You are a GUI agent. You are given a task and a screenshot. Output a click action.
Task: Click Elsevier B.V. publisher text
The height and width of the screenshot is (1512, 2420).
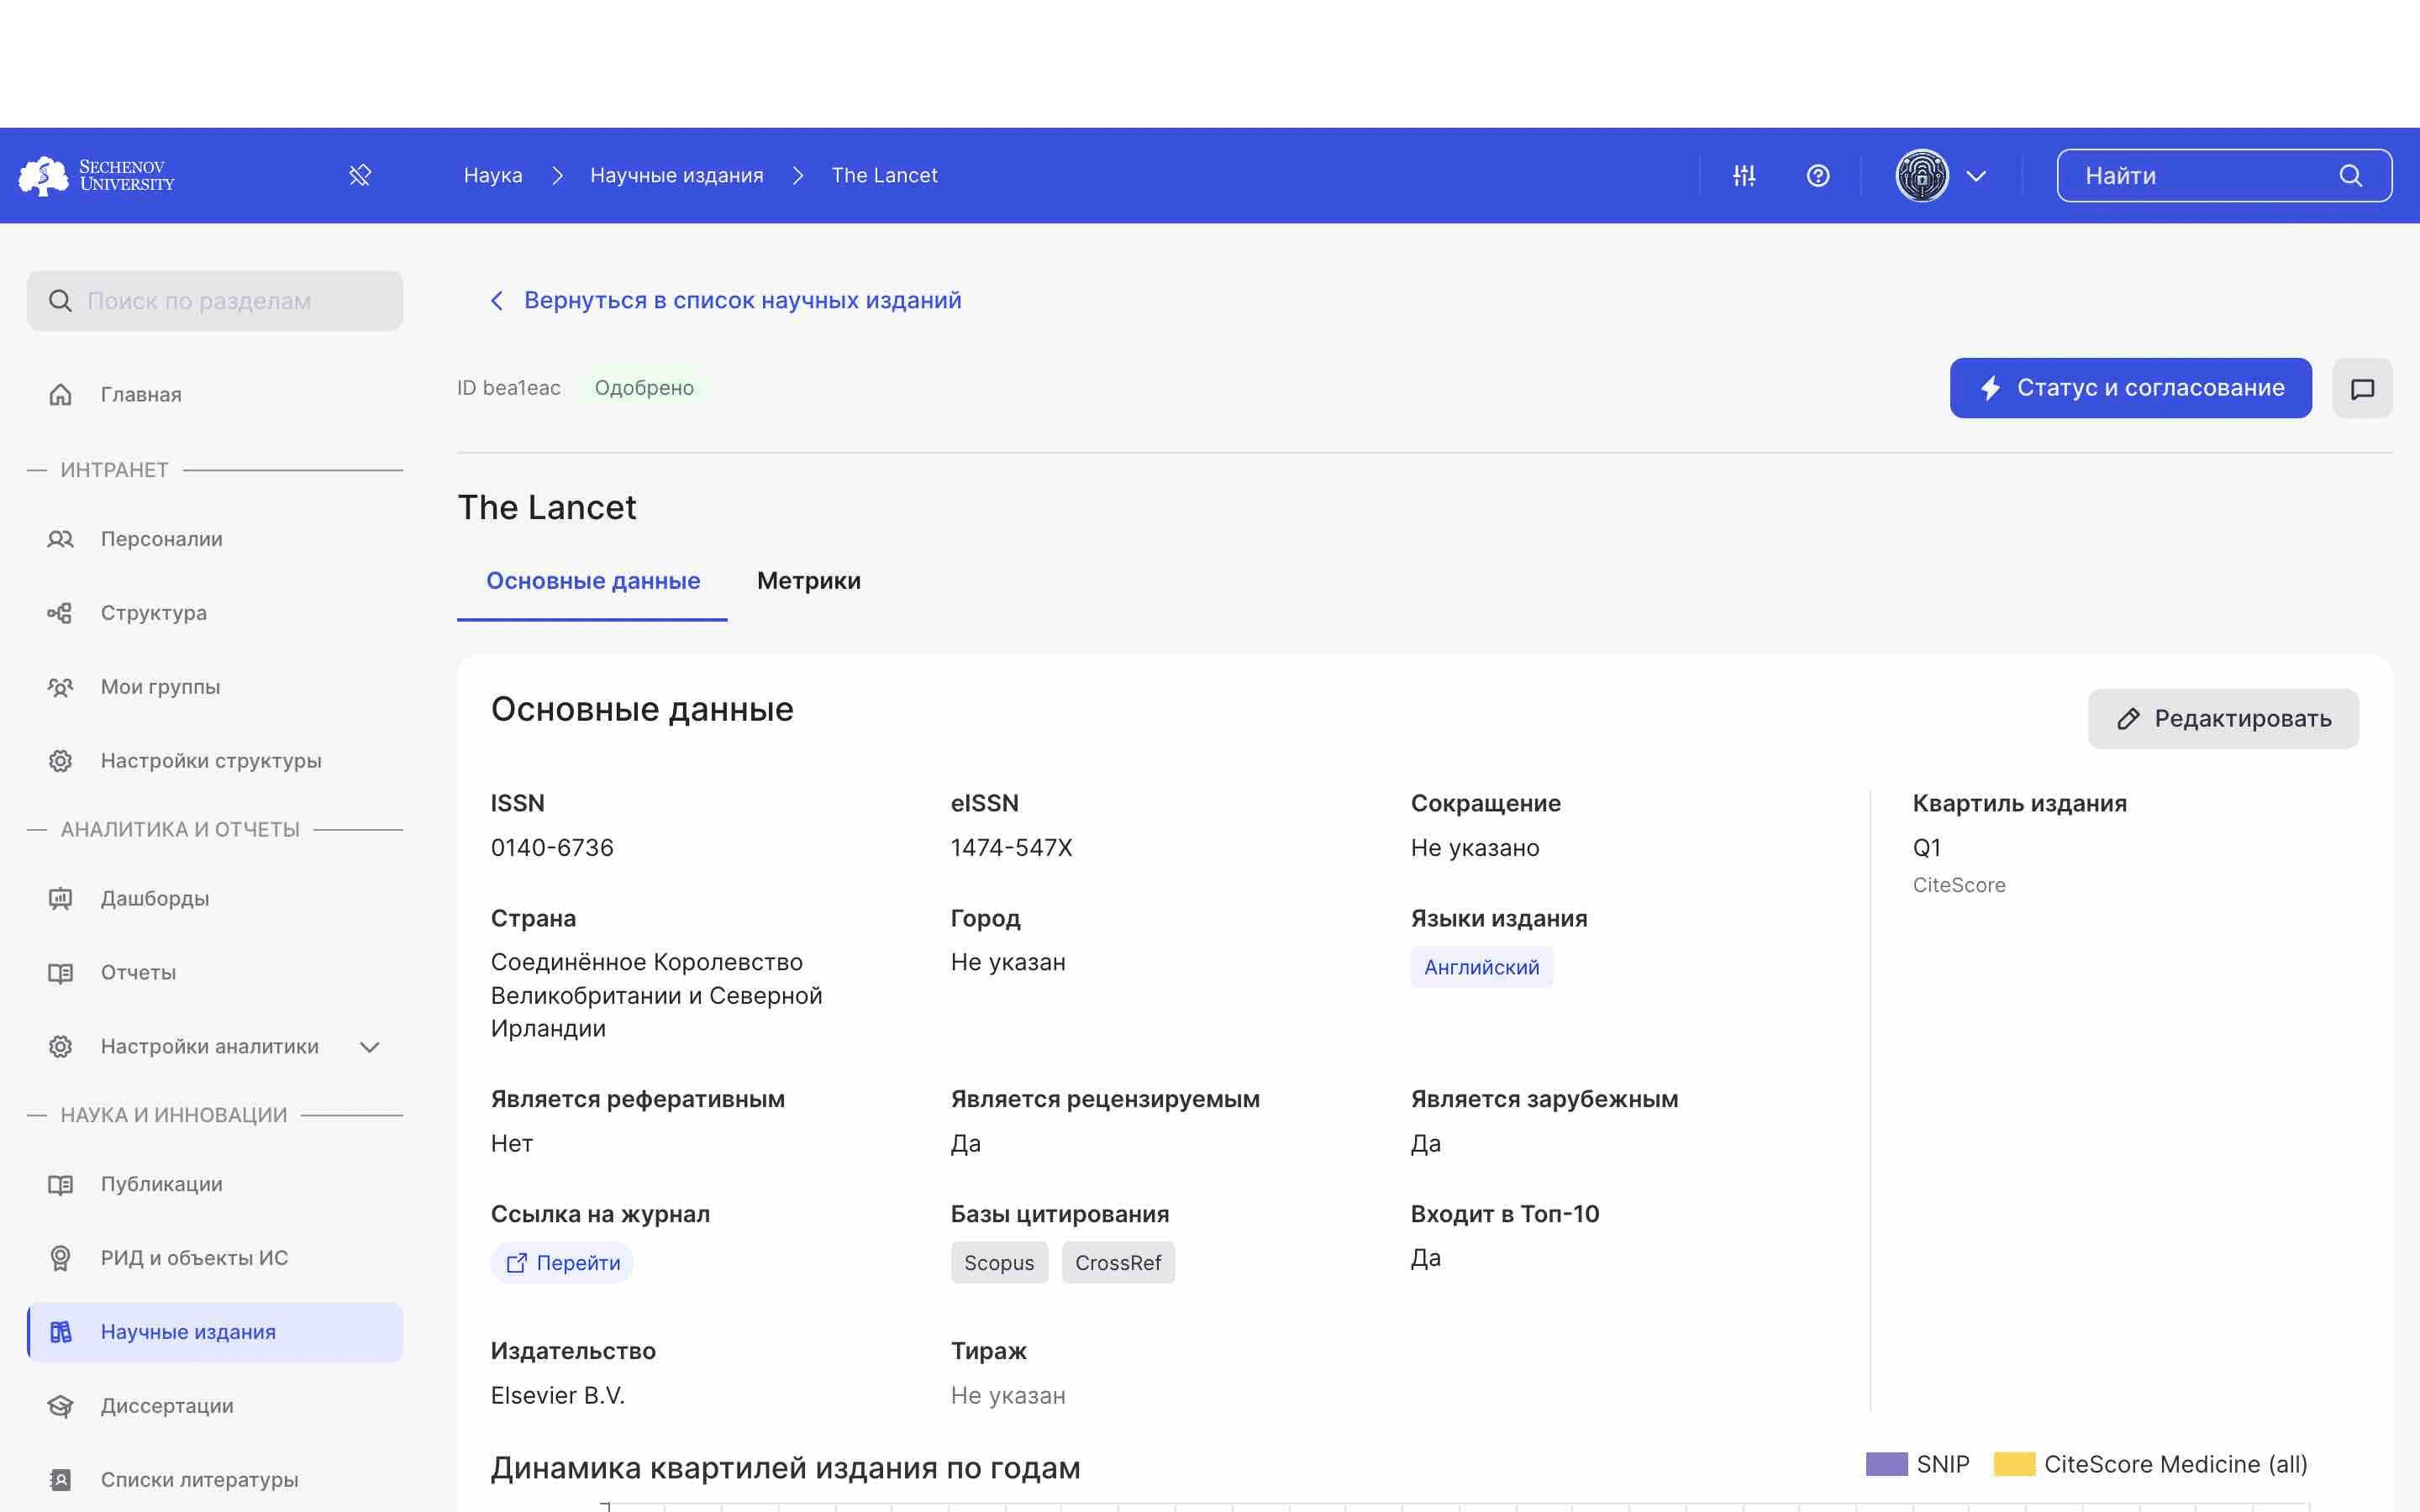coord(558,1396)
